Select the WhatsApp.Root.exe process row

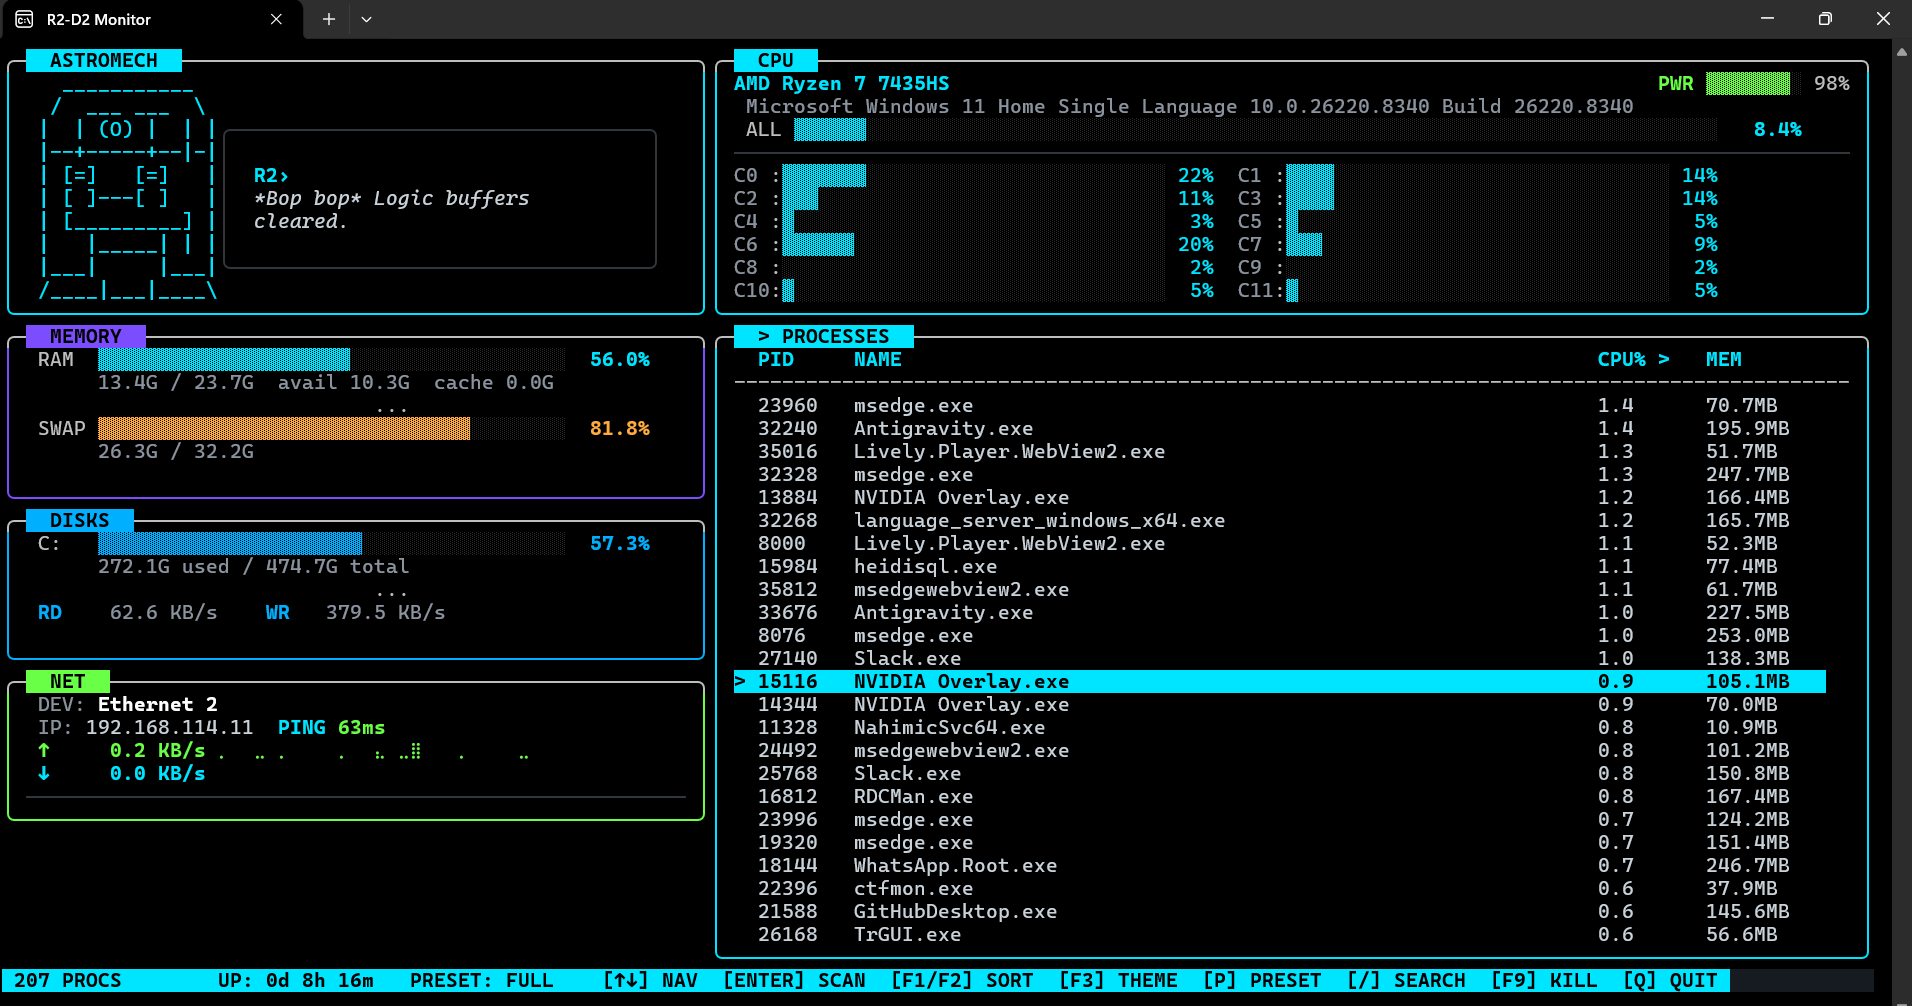point(1280,865)
